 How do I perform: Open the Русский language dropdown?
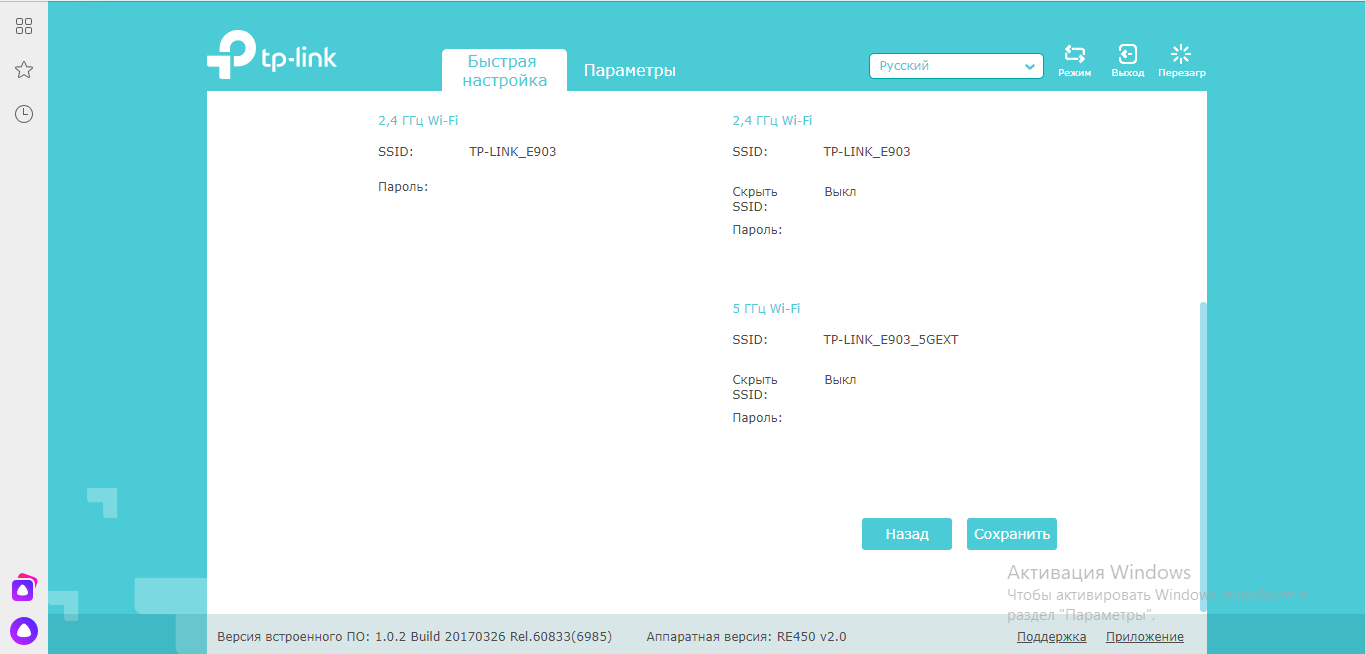click(956, 66)
